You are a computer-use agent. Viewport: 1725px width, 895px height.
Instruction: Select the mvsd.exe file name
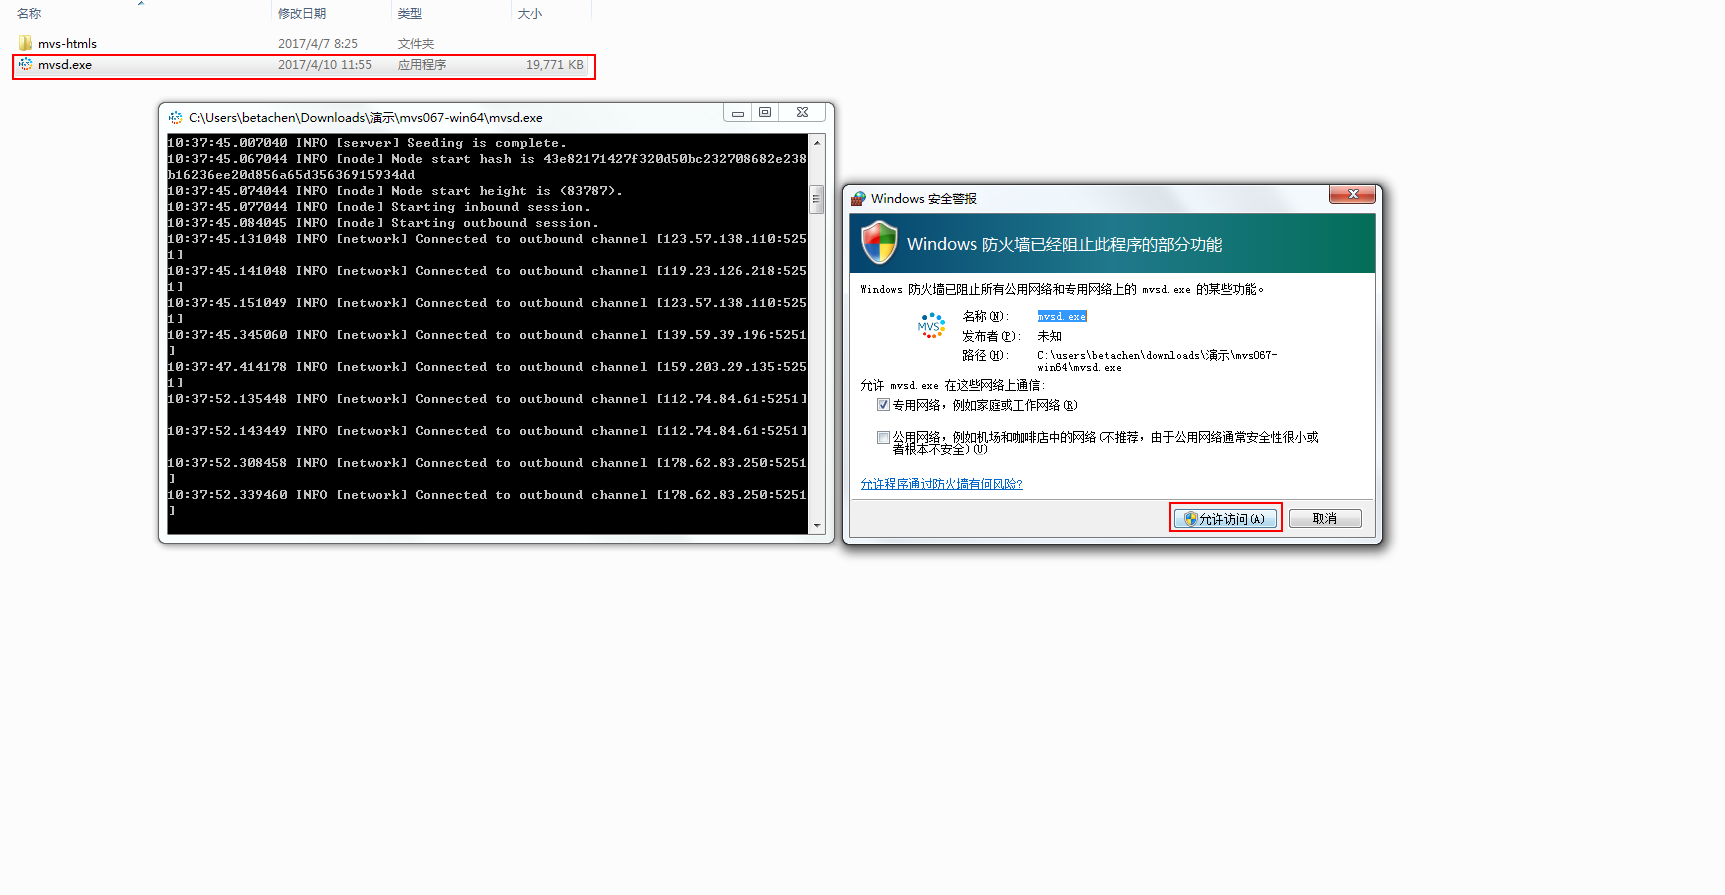click(65, 64)
